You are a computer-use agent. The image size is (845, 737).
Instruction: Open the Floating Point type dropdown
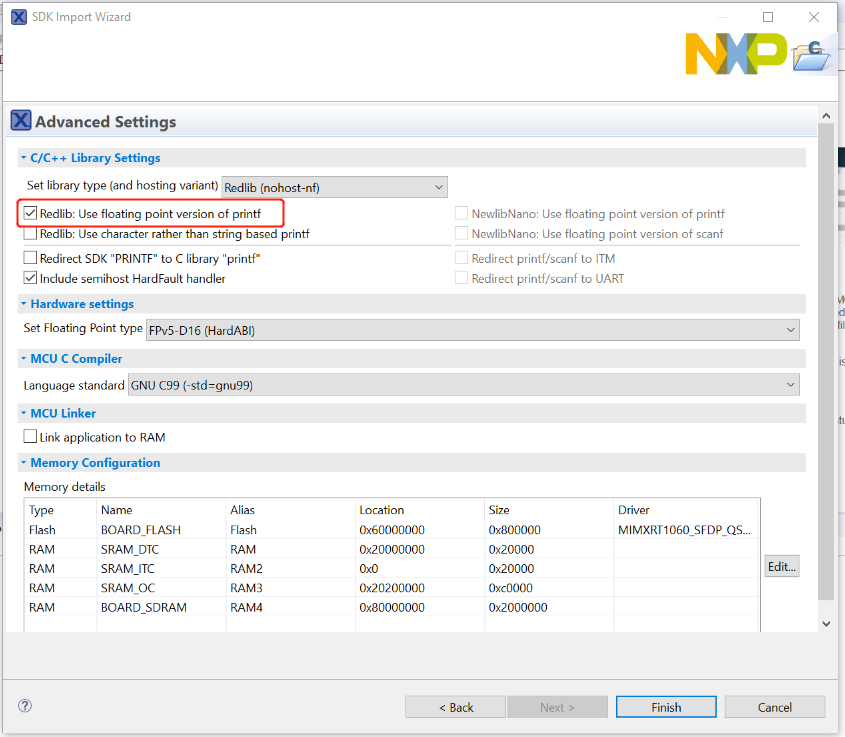(x=472, y=329)
